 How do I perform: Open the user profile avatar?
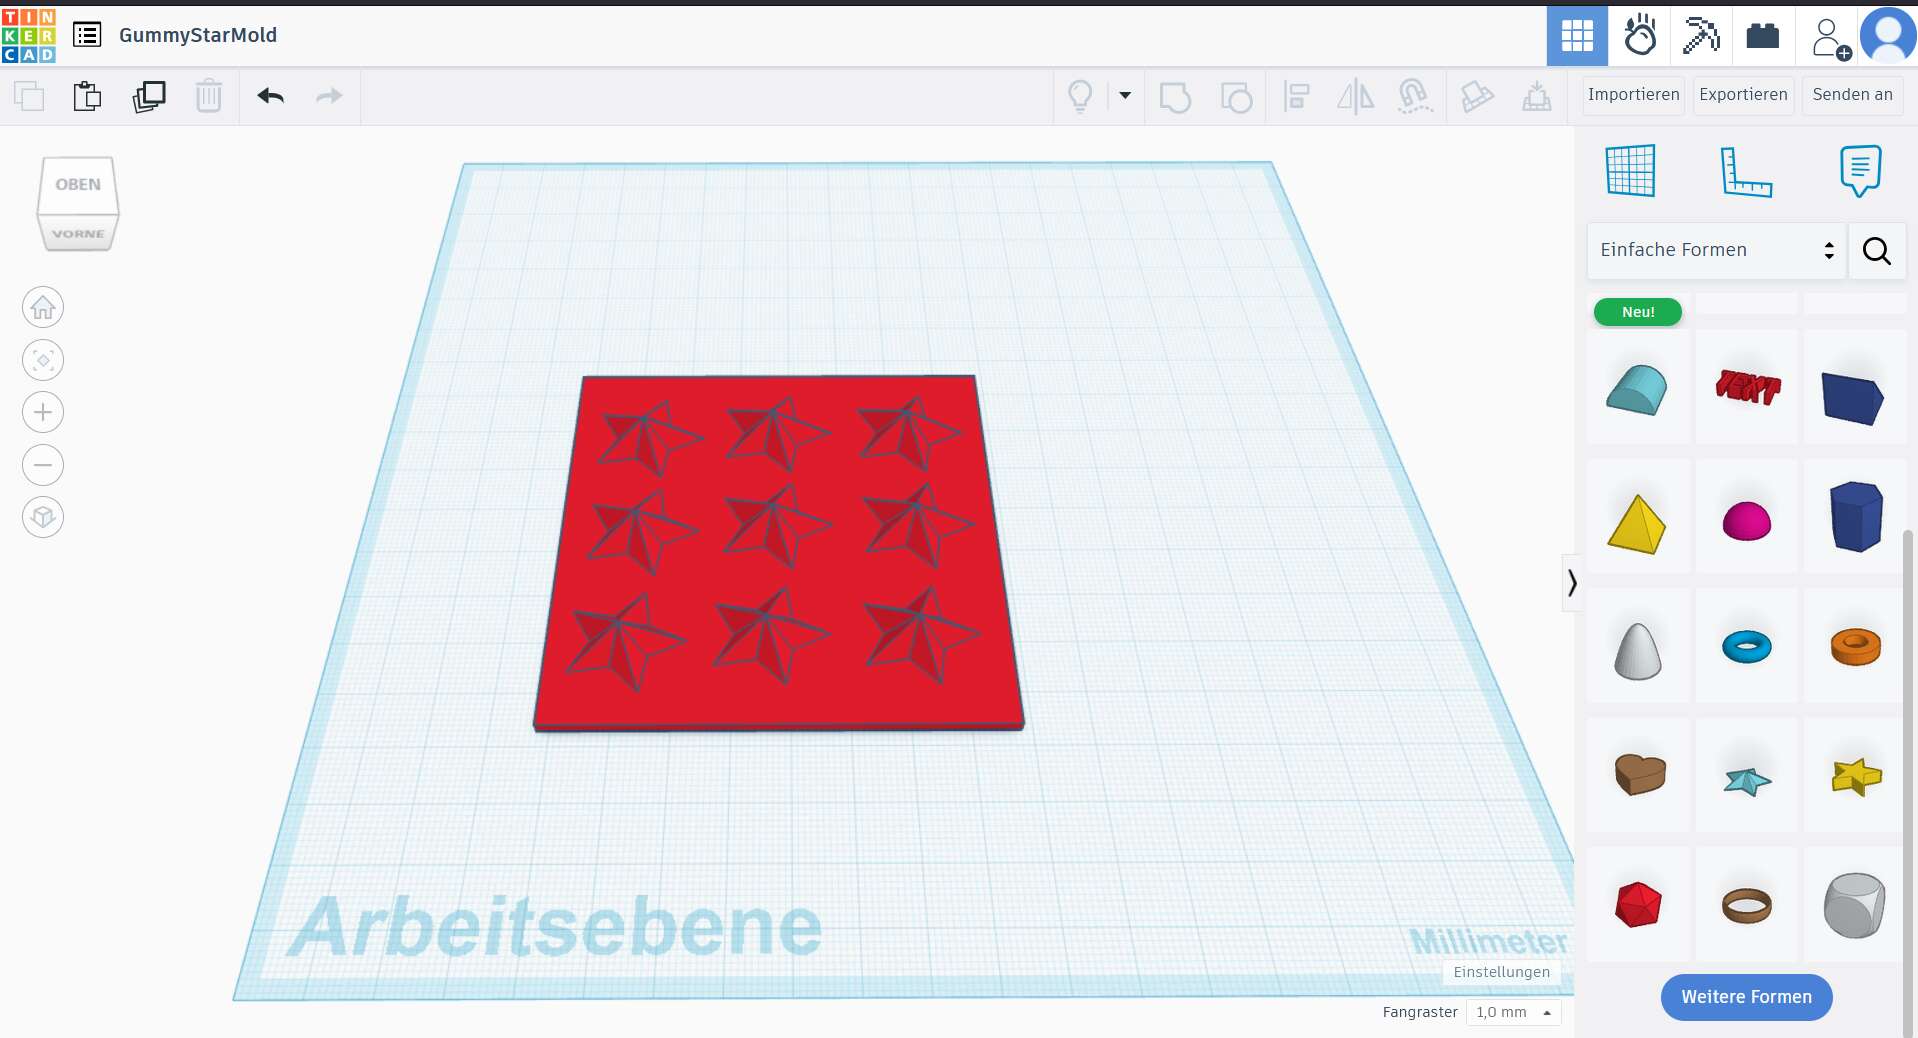click(x=1888, y=36)
